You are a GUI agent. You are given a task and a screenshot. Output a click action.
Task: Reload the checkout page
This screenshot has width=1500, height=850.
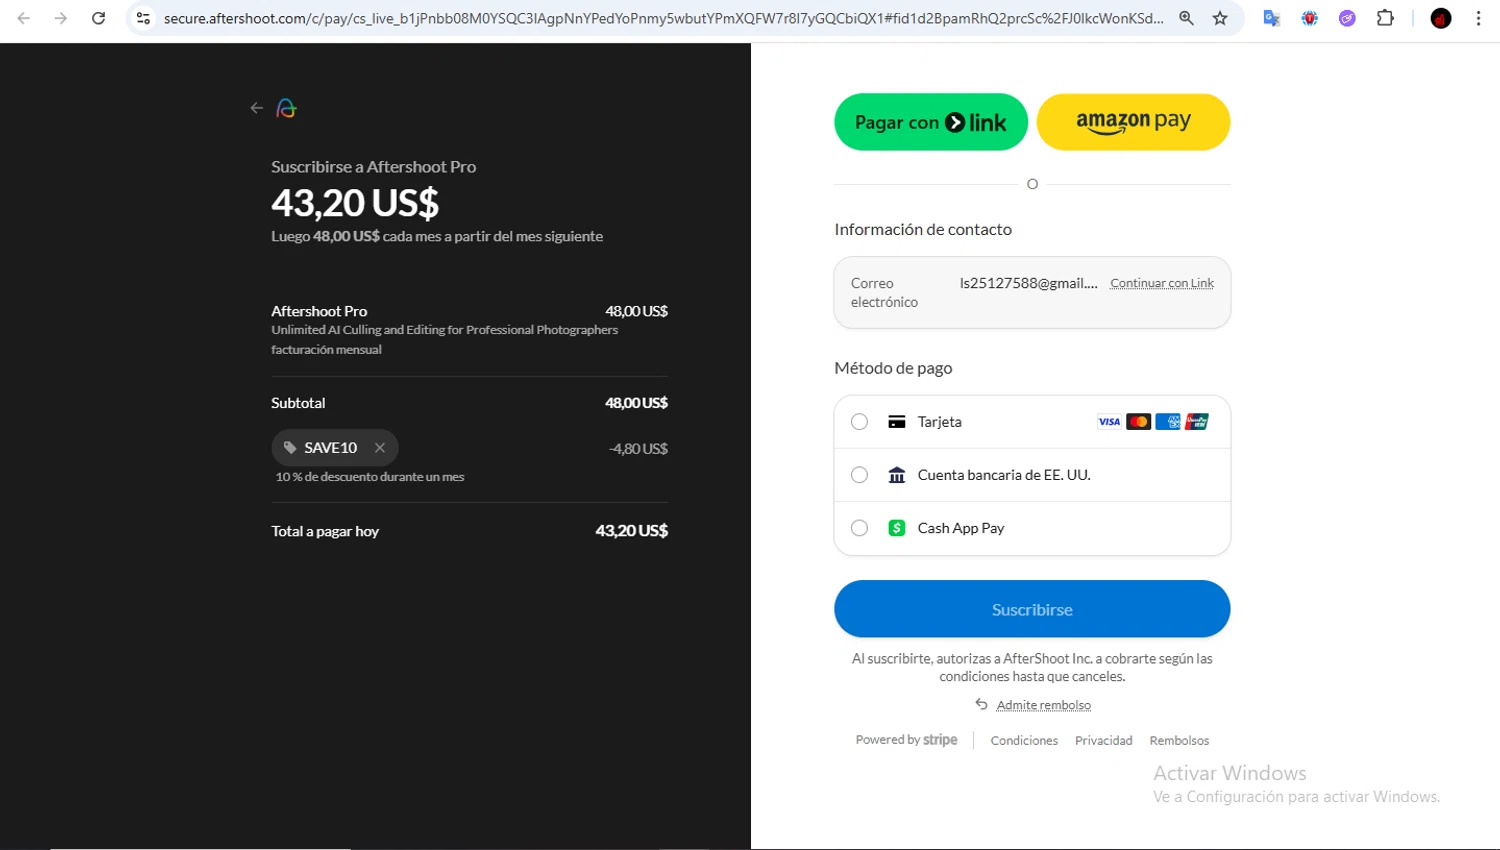tap(98, 18)
